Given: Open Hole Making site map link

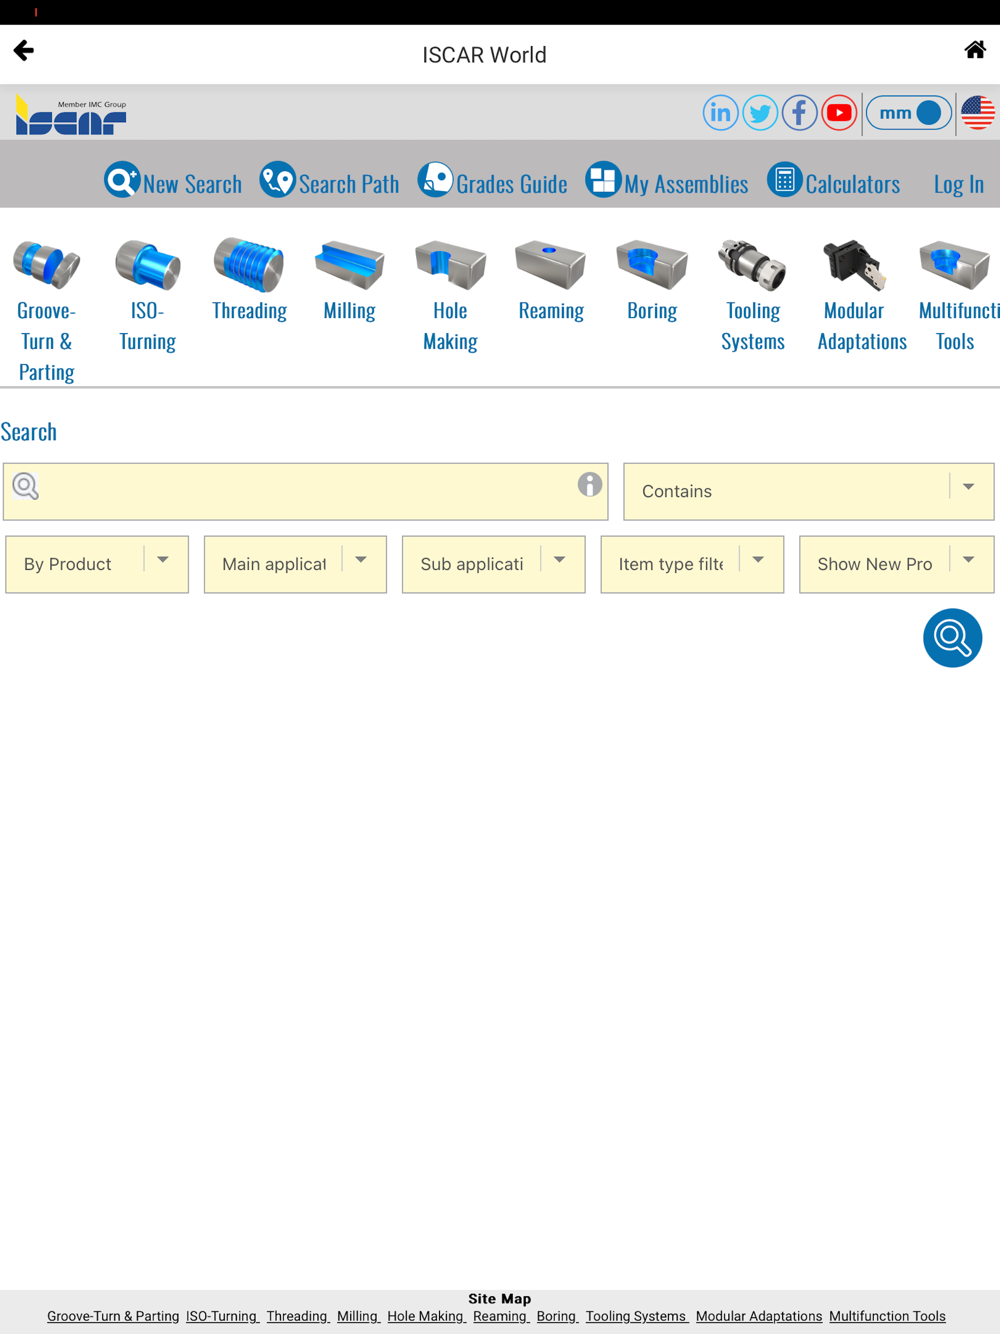Looking at the screenshot, I should tap(427, 1316).
